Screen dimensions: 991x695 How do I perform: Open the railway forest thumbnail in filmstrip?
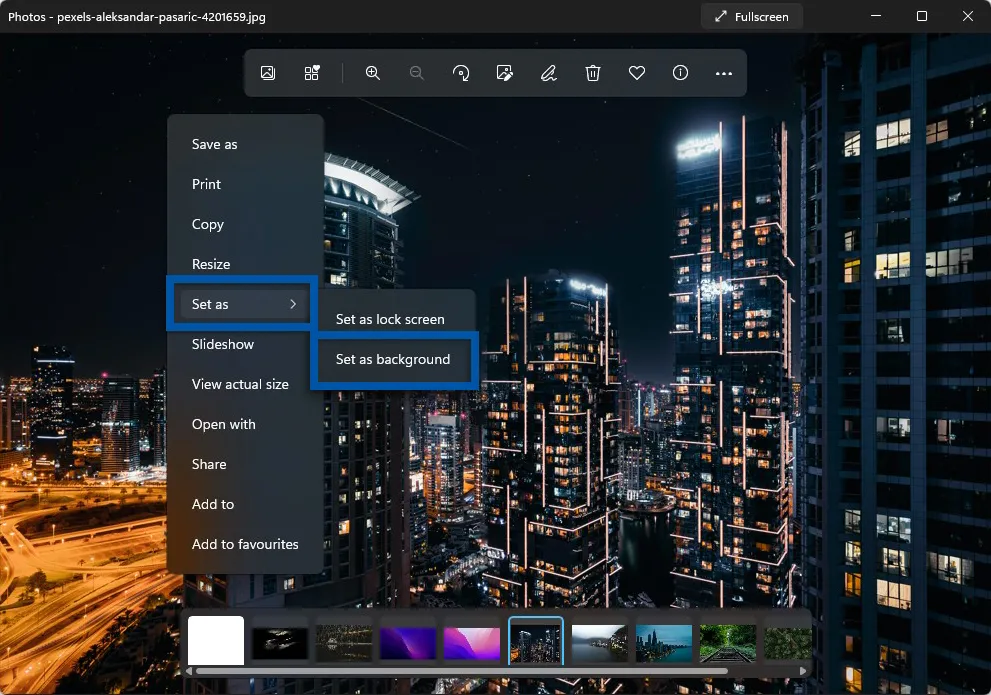pyautogui.click(x=727, y=641)
